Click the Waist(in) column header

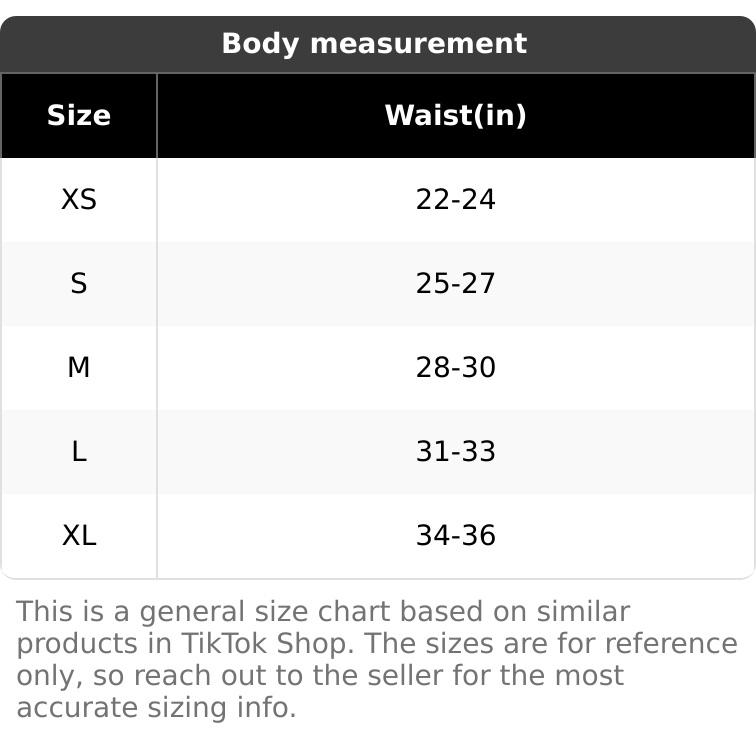coord(455,116)
